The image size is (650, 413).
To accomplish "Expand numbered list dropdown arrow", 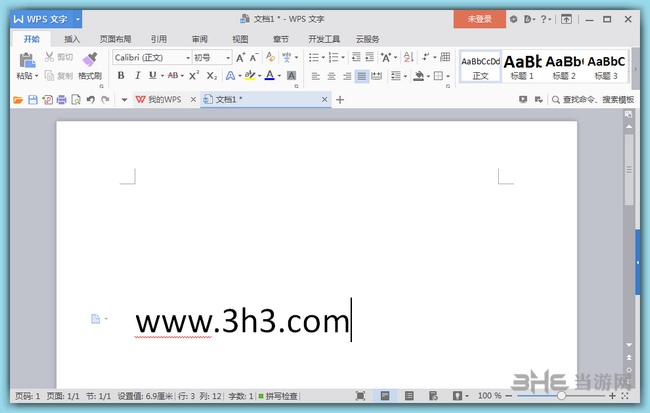I will click(343, 57).
